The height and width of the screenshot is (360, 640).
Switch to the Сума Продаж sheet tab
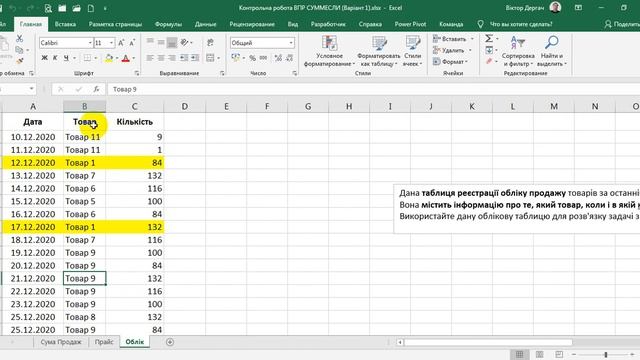(x=61, y=342)
